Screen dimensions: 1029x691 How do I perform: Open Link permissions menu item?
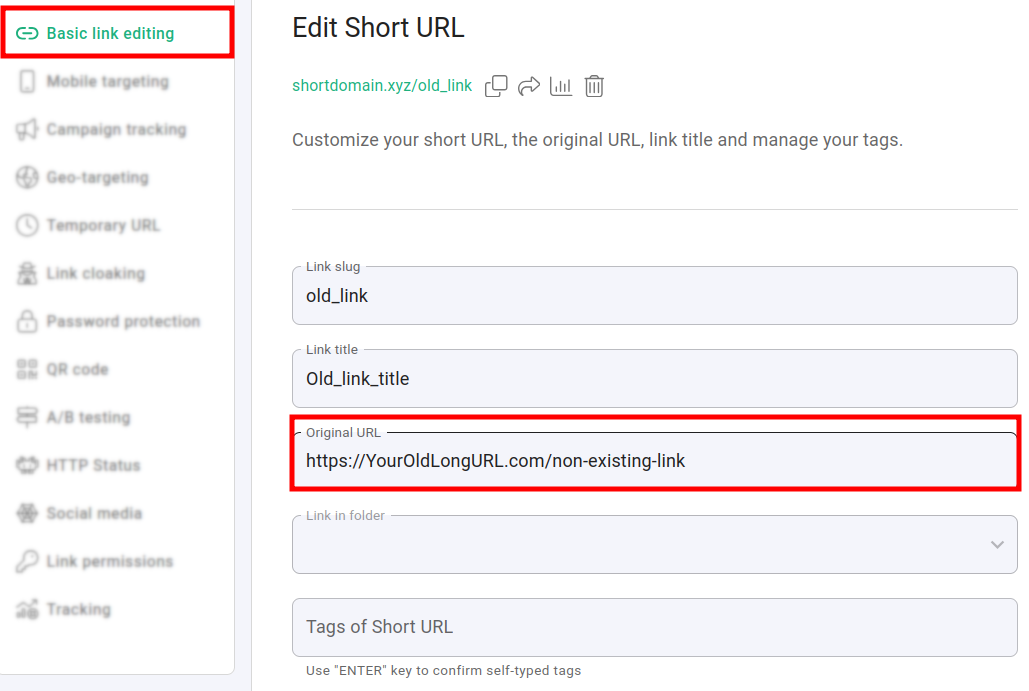pos(109,562)
